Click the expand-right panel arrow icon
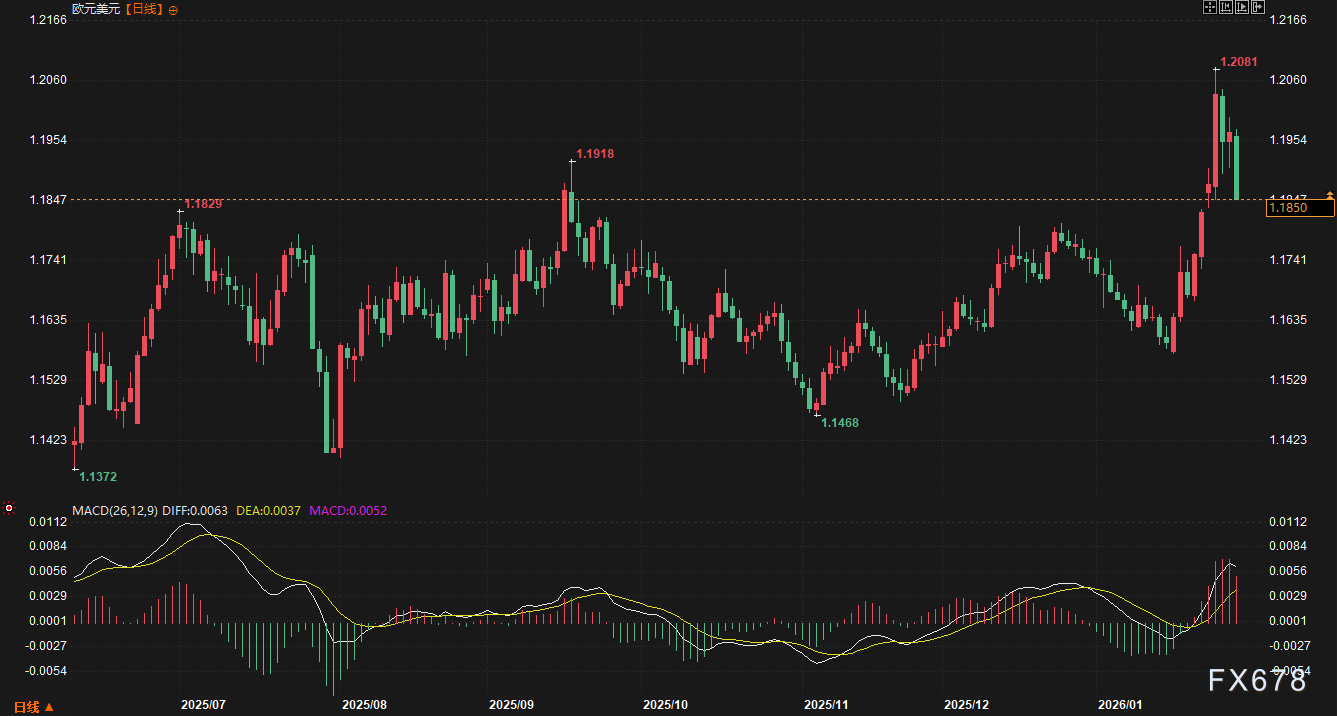This screenshot has height=716, width=1337. pyautogui.click(x=1257, y=8)
